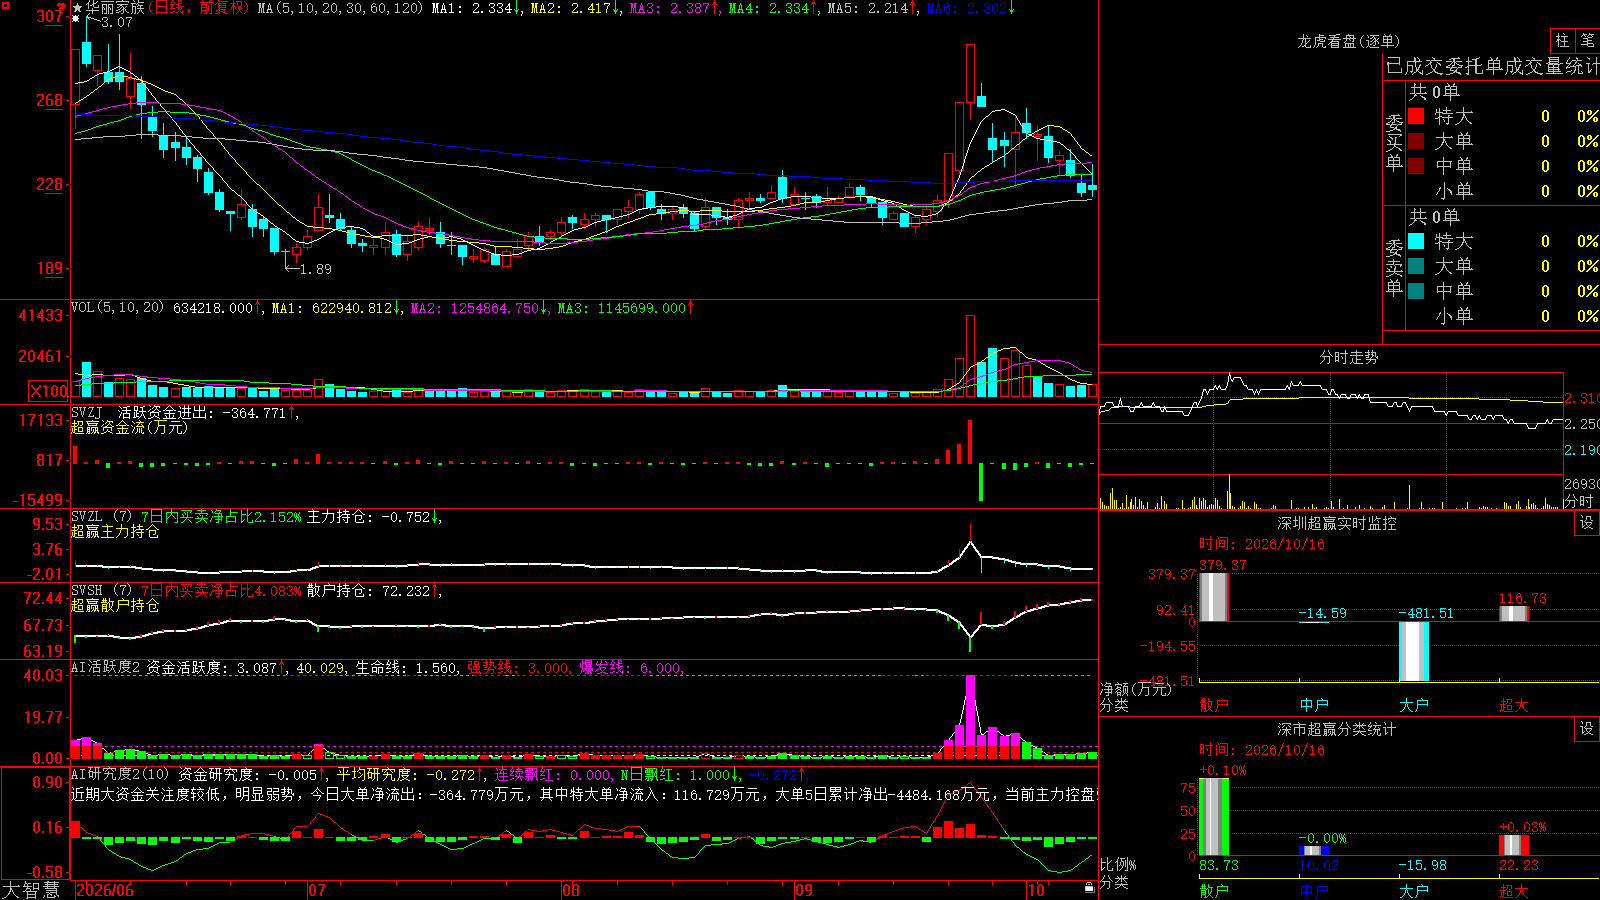Click the small red square icon in the top-left corner
This screenshot has width=1600, height=900.
pyautogui.click(x=7, y=6)
